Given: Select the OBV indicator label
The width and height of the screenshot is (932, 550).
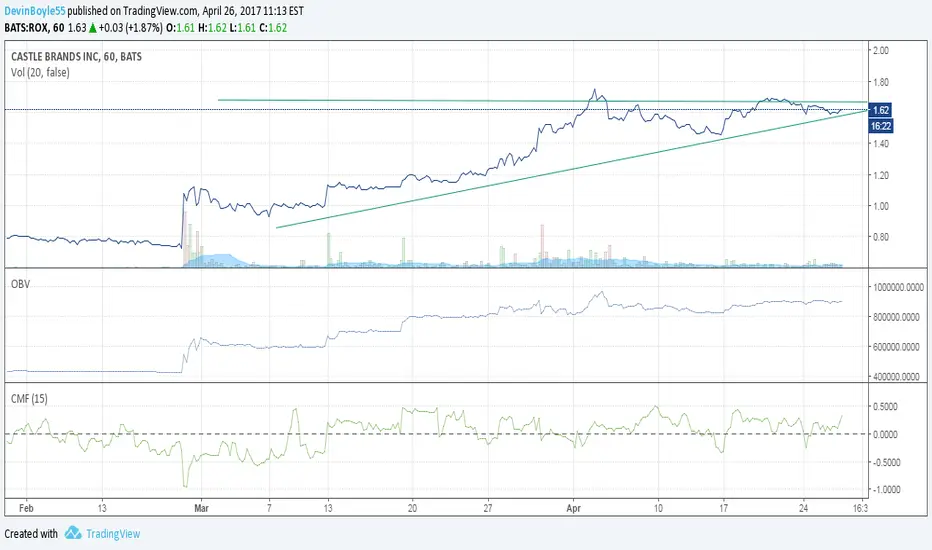Looking at the screenshot, I should coord(20,284).
